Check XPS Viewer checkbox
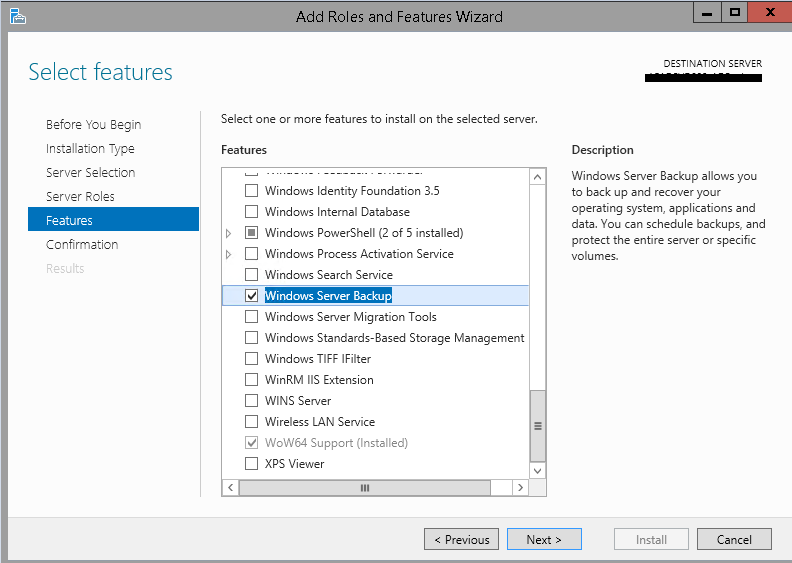Image resolution: width=792 pixels, height=563 pixels. [x=251, y=464]
